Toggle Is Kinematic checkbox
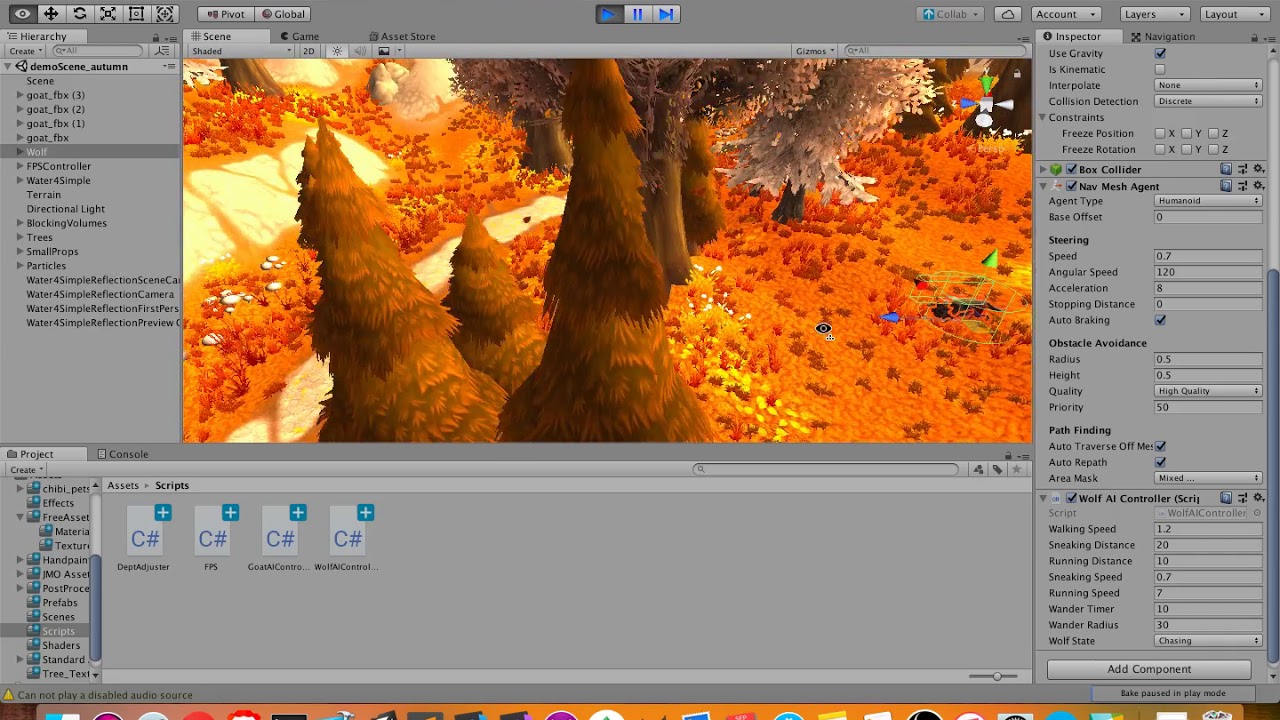1280x720 pixels. 1160,69
